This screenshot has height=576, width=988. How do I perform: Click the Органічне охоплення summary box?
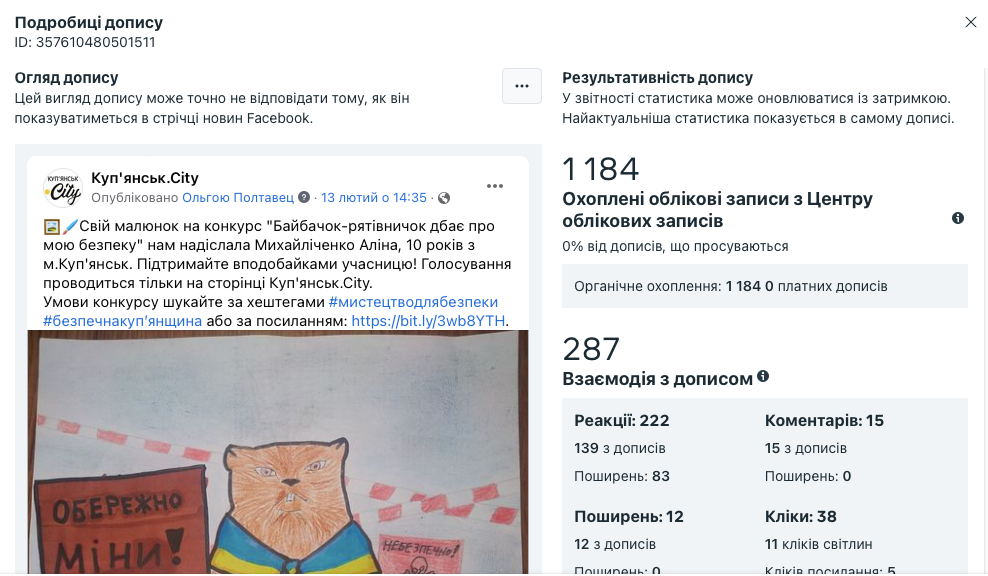[765, 286]
